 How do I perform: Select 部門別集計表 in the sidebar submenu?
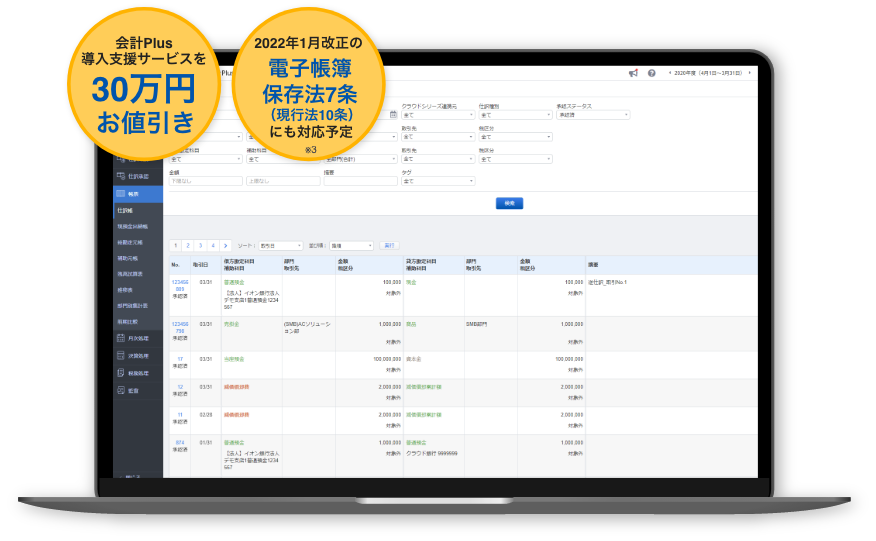132,306
